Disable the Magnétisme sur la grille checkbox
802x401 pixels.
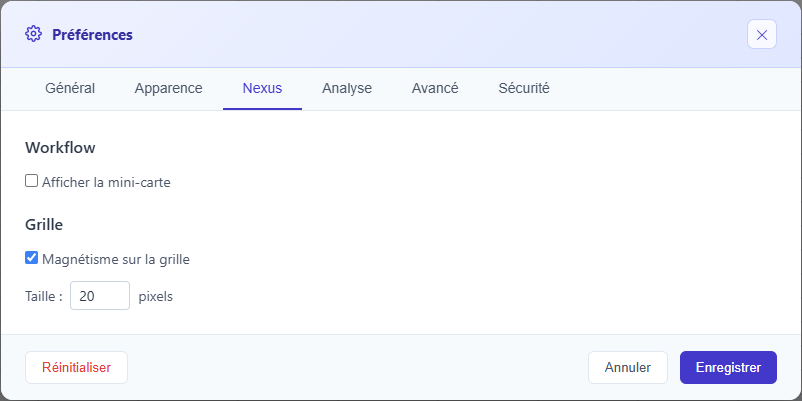tap(32, 258)
